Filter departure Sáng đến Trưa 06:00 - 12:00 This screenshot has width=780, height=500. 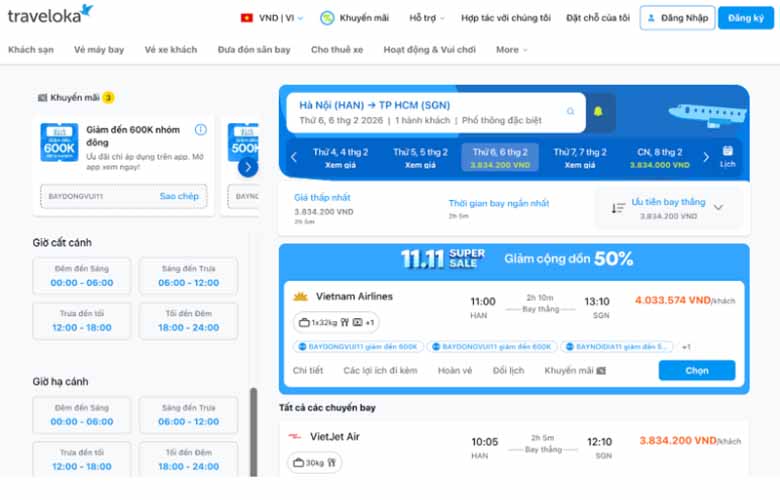[189, 276]
